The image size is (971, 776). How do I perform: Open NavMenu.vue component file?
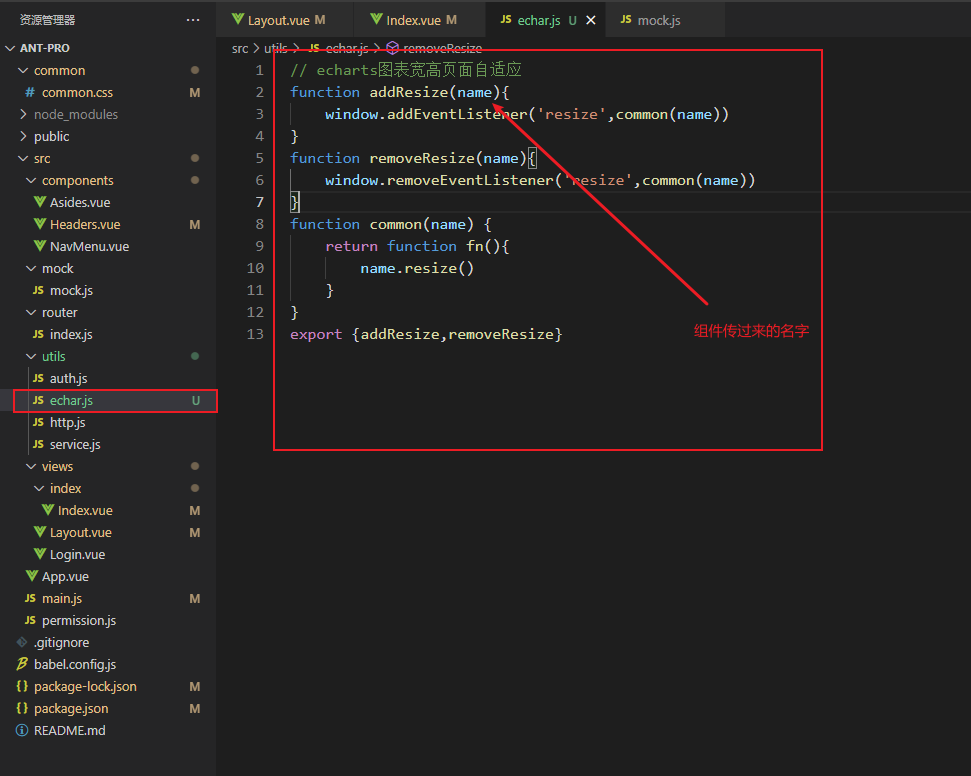(108, 246)
